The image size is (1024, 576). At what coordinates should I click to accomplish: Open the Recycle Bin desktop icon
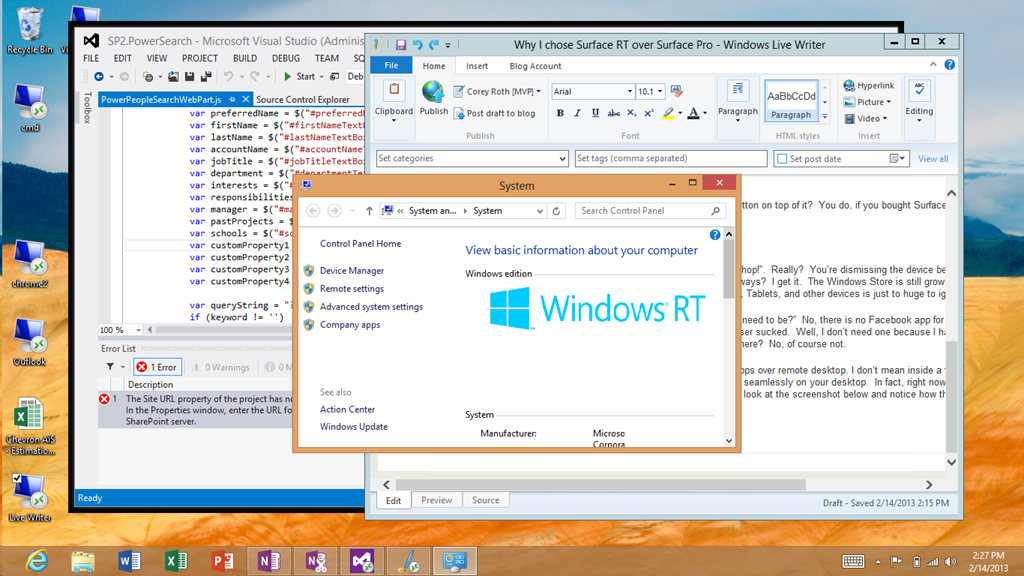click(x=29, y=30)
